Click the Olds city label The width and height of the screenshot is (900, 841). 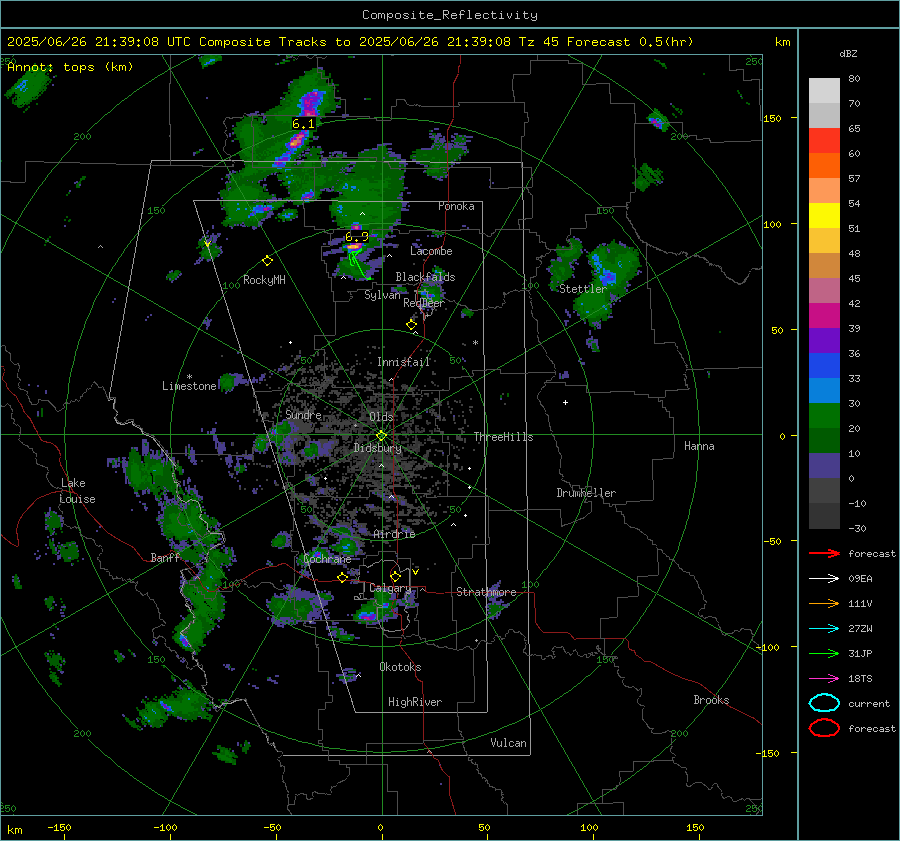click(x=381, y=417)
